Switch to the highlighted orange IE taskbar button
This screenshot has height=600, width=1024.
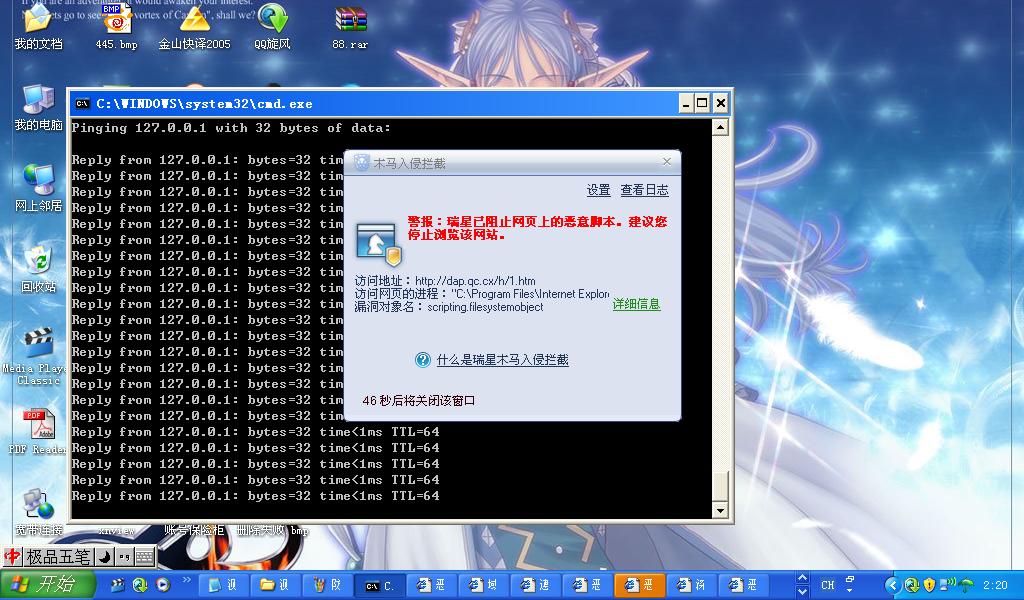click(x=640, y=585)
